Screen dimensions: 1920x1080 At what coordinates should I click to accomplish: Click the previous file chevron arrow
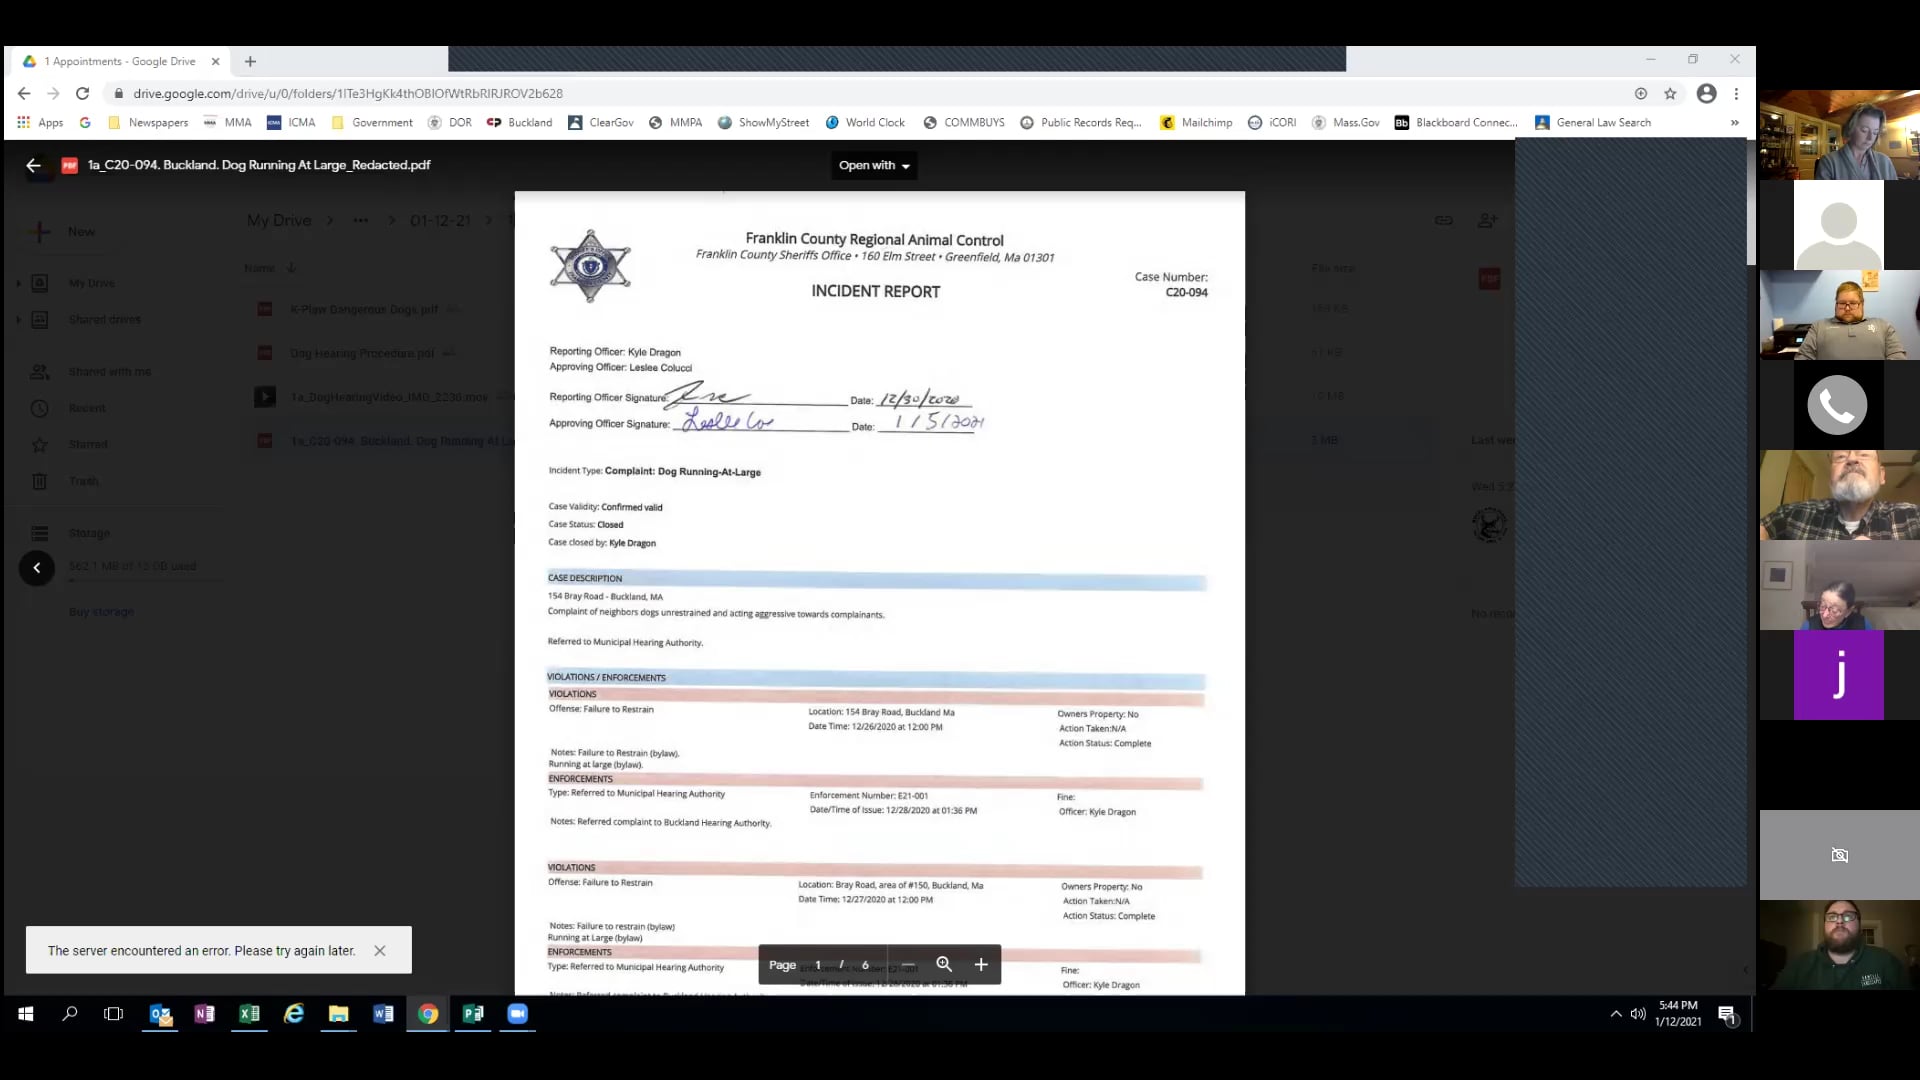point(37,568)
